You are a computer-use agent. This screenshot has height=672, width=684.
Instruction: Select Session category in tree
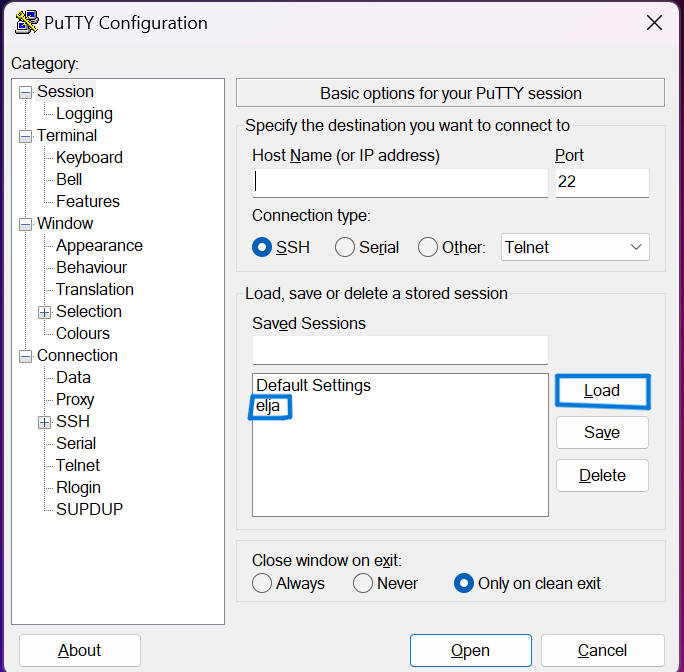pyautogui.click(x=65, y=92)
